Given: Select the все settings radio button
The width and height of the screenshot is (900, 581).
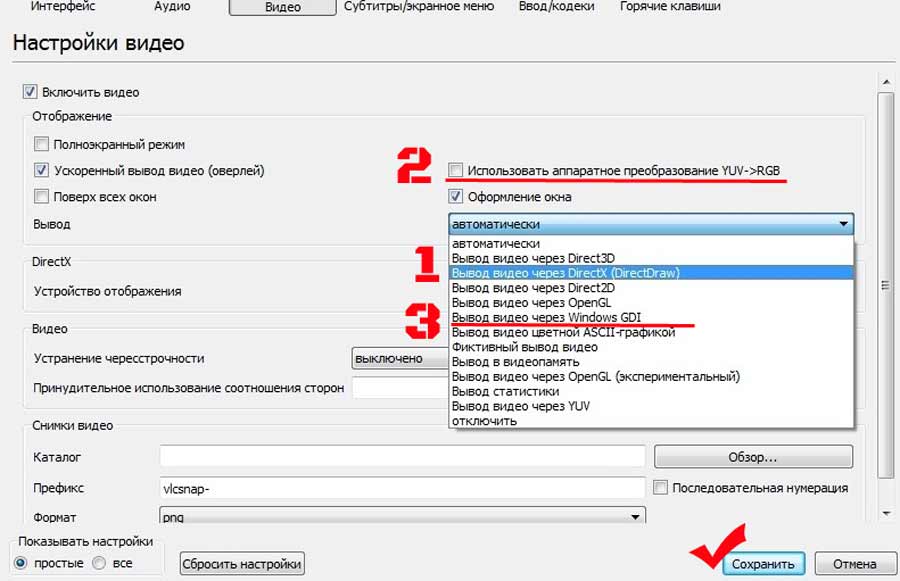Looking at the screenshot, I should click(99, 563).
